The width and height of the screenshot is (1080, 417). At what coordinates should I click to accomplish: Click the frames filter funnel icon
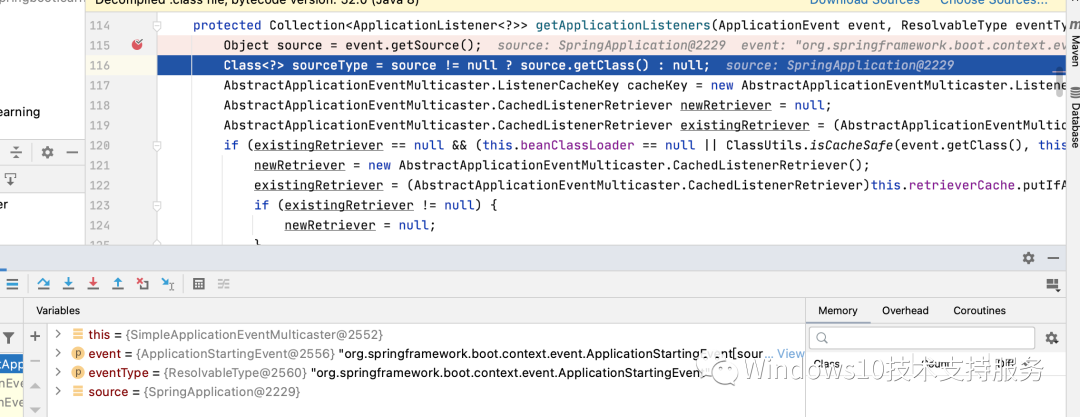click(x=9, y=337)
